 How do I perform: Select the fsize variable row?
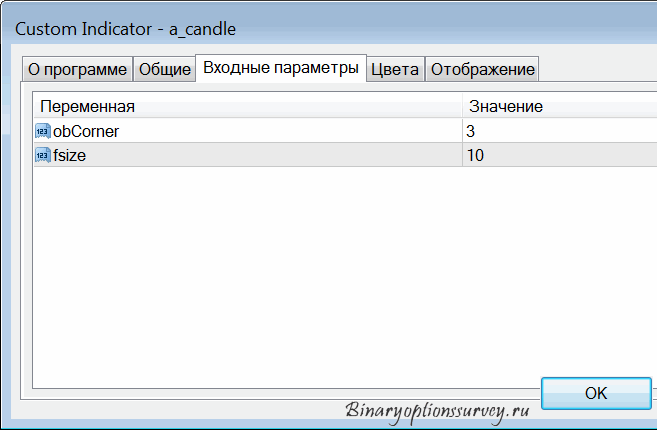coord(345,155)
